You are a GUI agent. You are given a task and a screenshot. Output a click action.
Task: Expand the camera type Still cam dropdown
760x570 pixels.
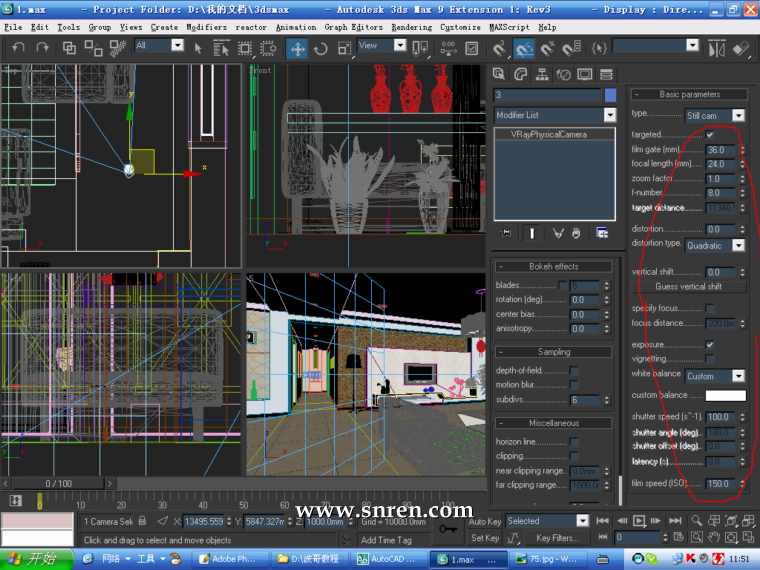[738, 116]
